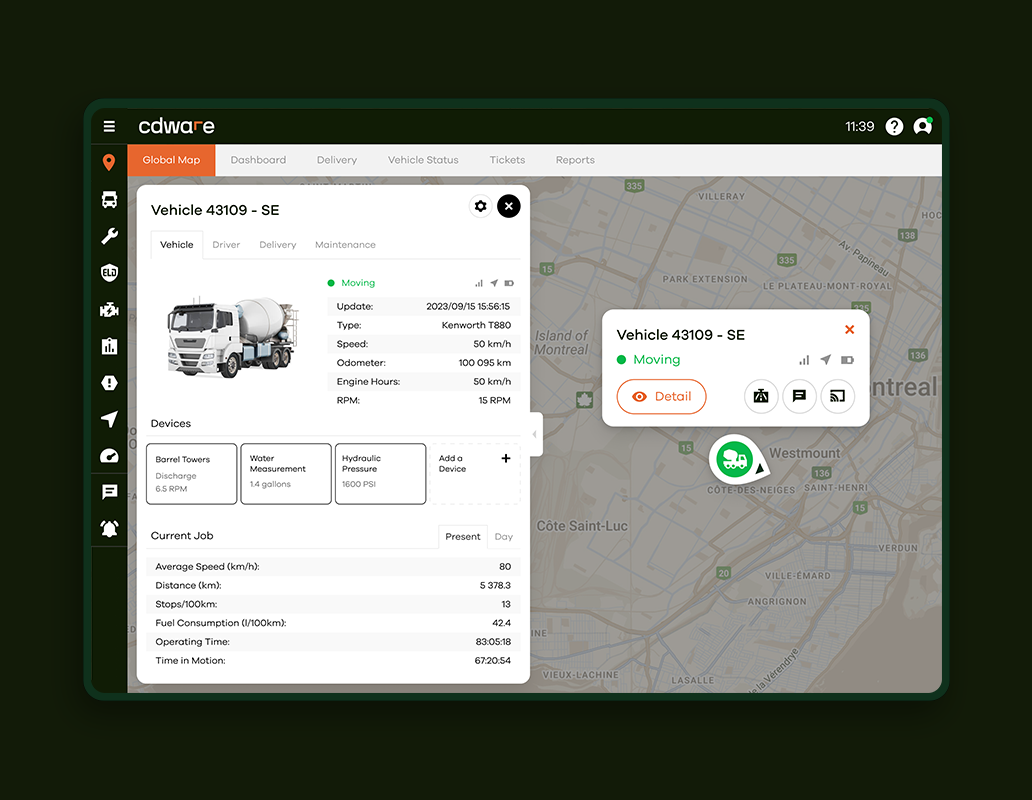Select the map pin sidebar icon
Viewport: 1032px width, 800px height.
point(109,162)
